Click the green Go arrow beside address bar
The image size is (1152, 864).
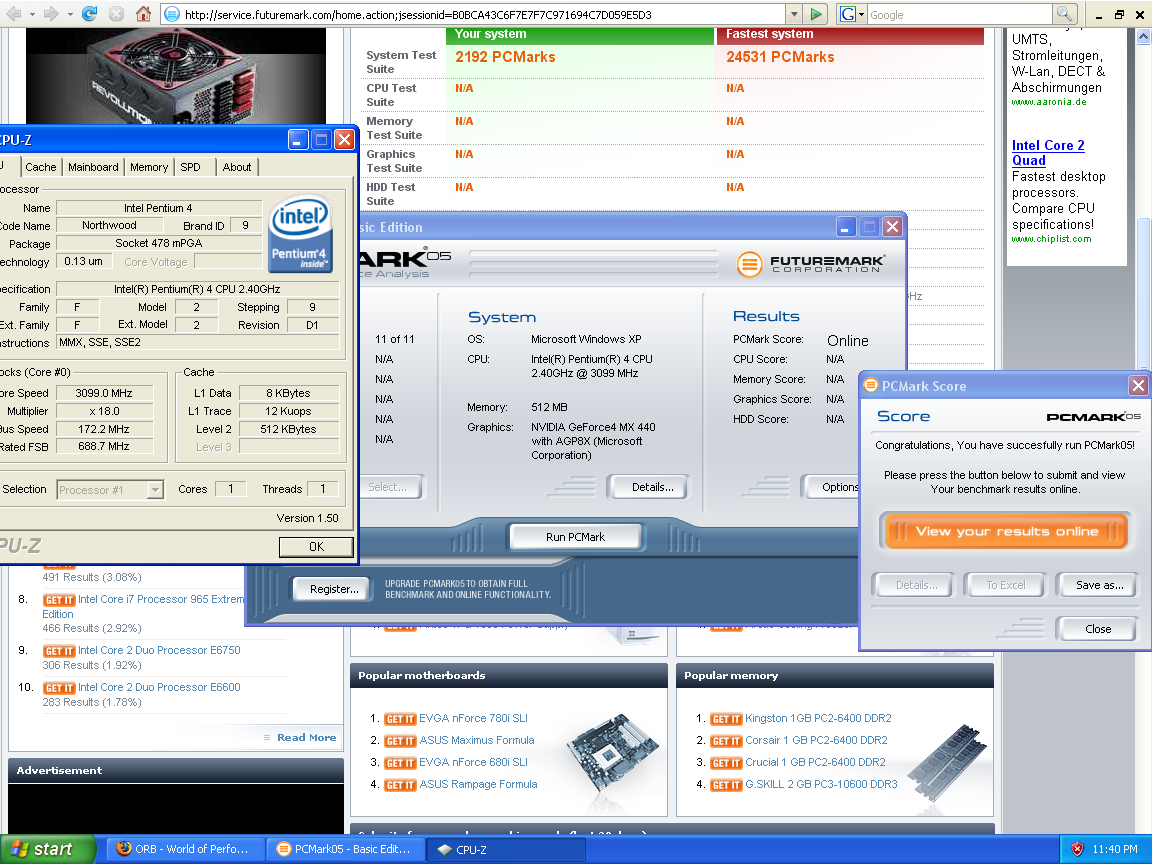point(816,14)
